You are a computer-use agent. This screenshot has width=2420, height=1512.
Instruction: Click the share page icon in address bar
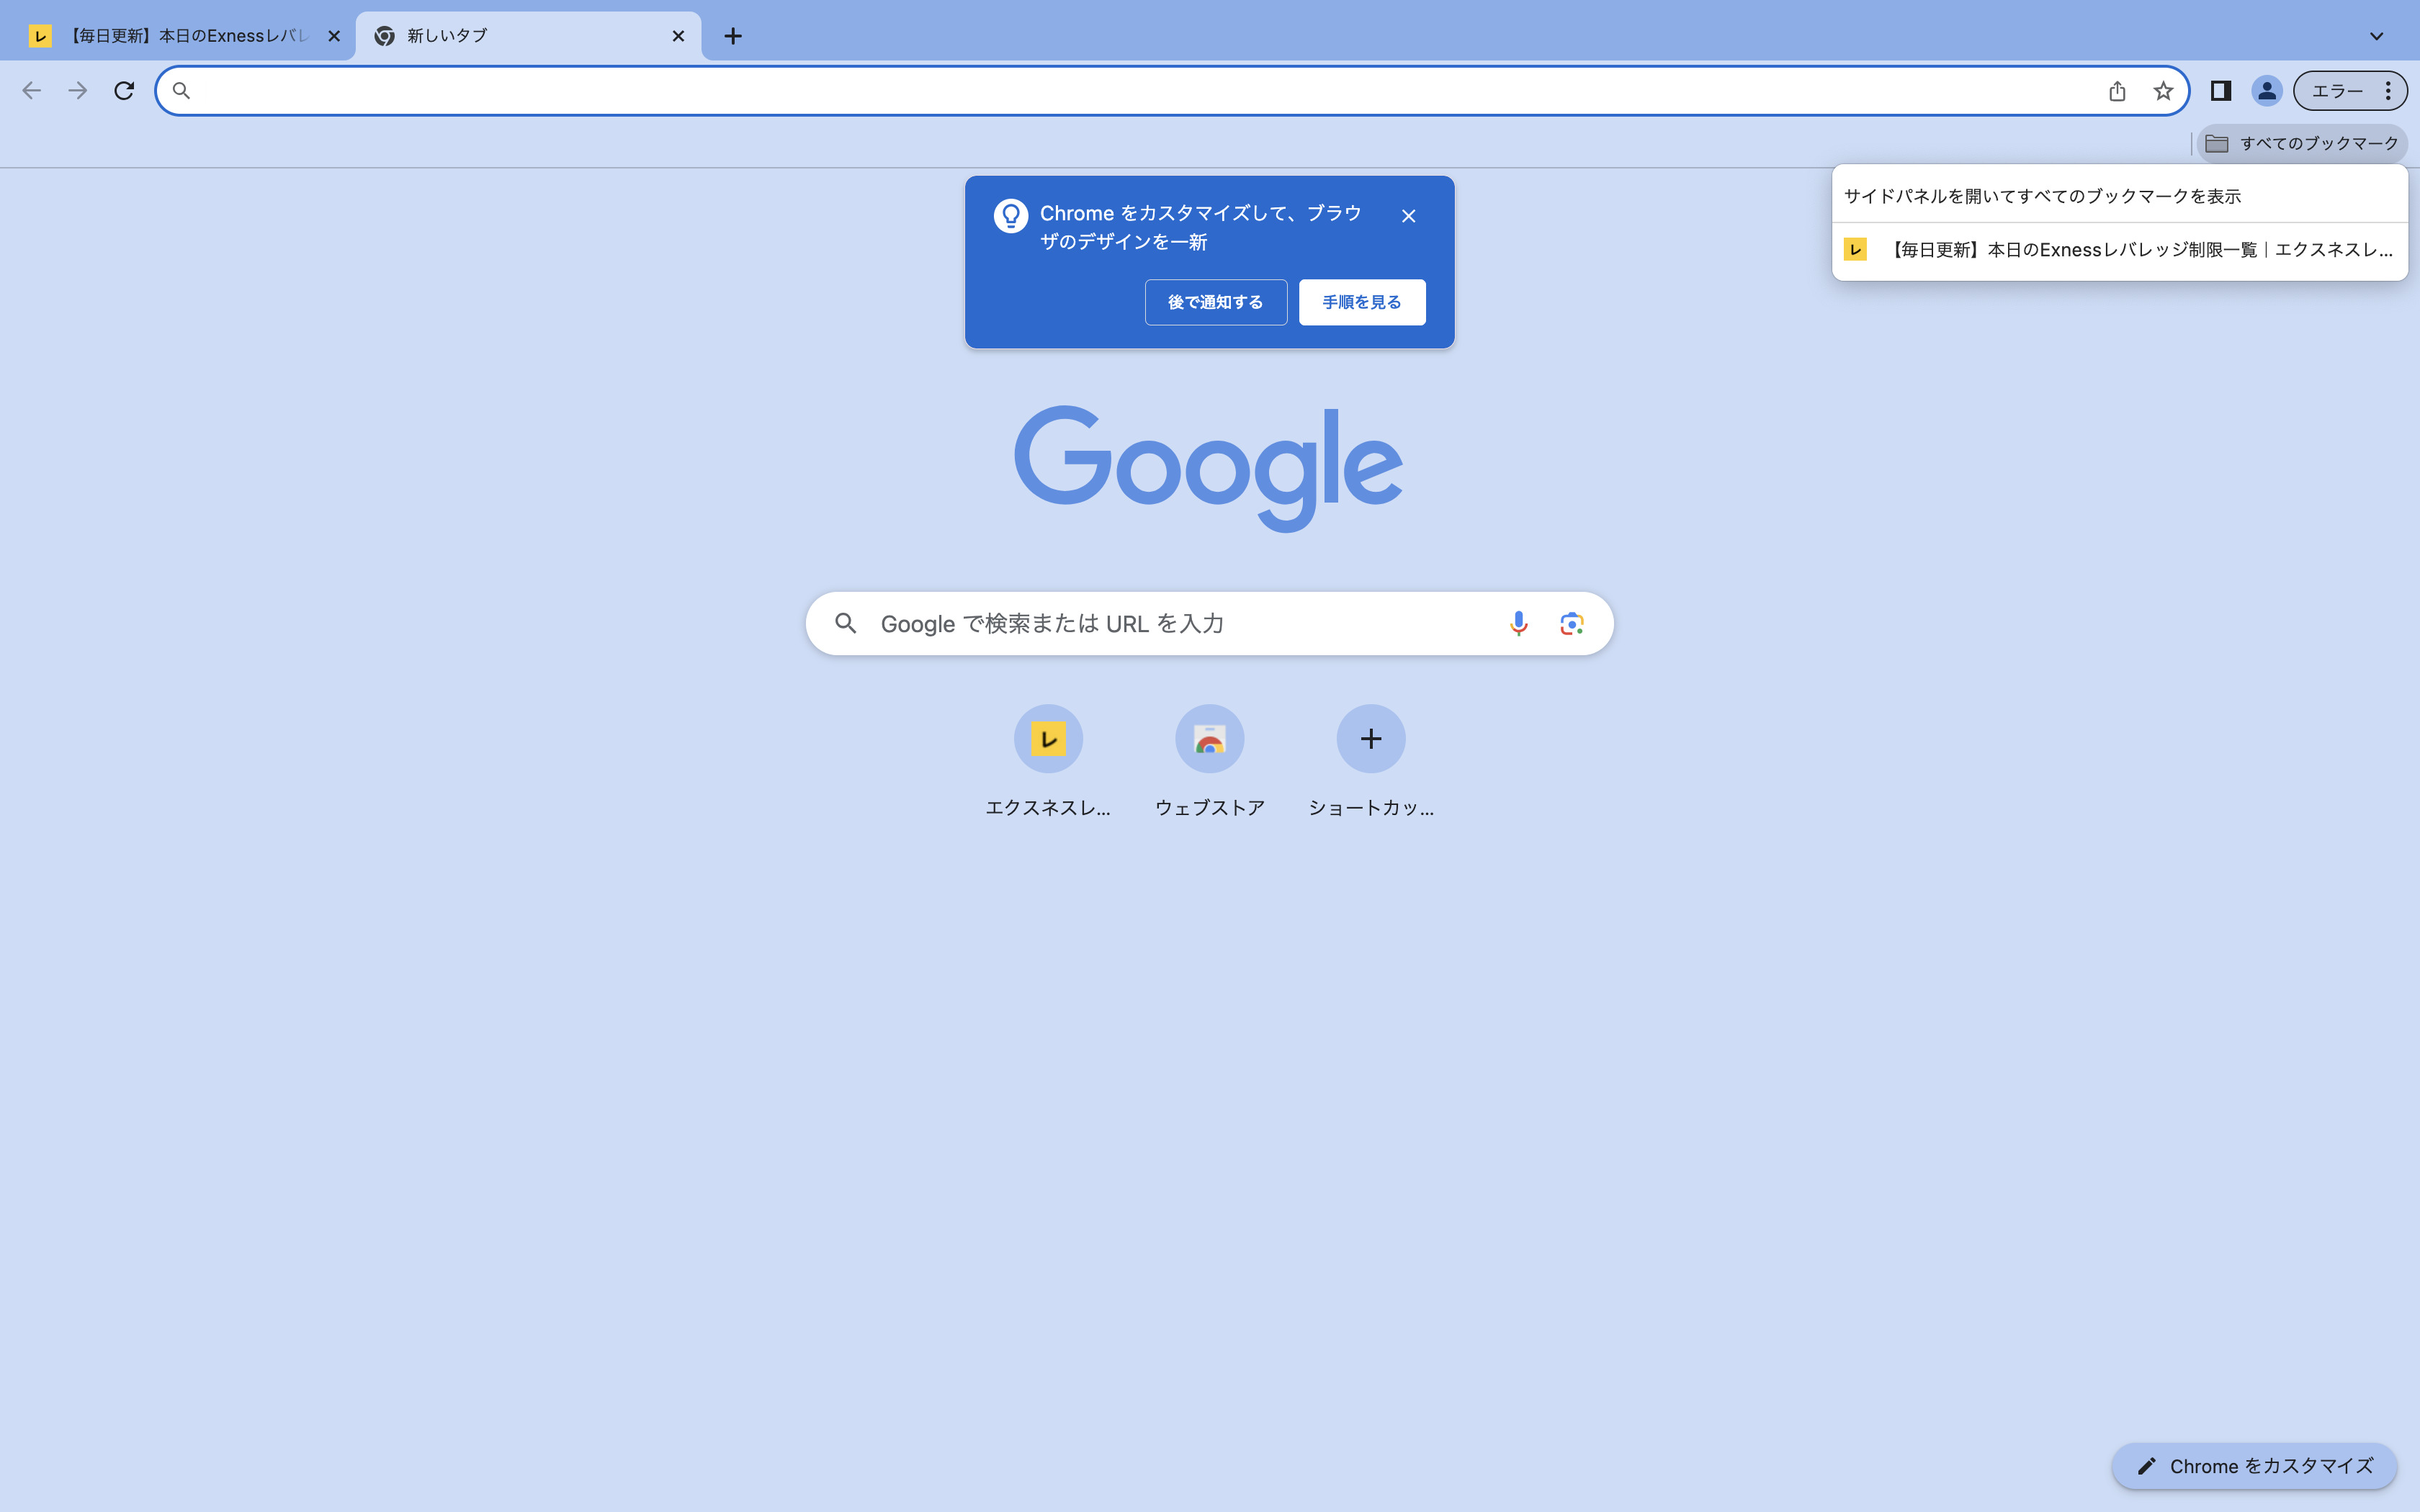(x=2116, y=91)
